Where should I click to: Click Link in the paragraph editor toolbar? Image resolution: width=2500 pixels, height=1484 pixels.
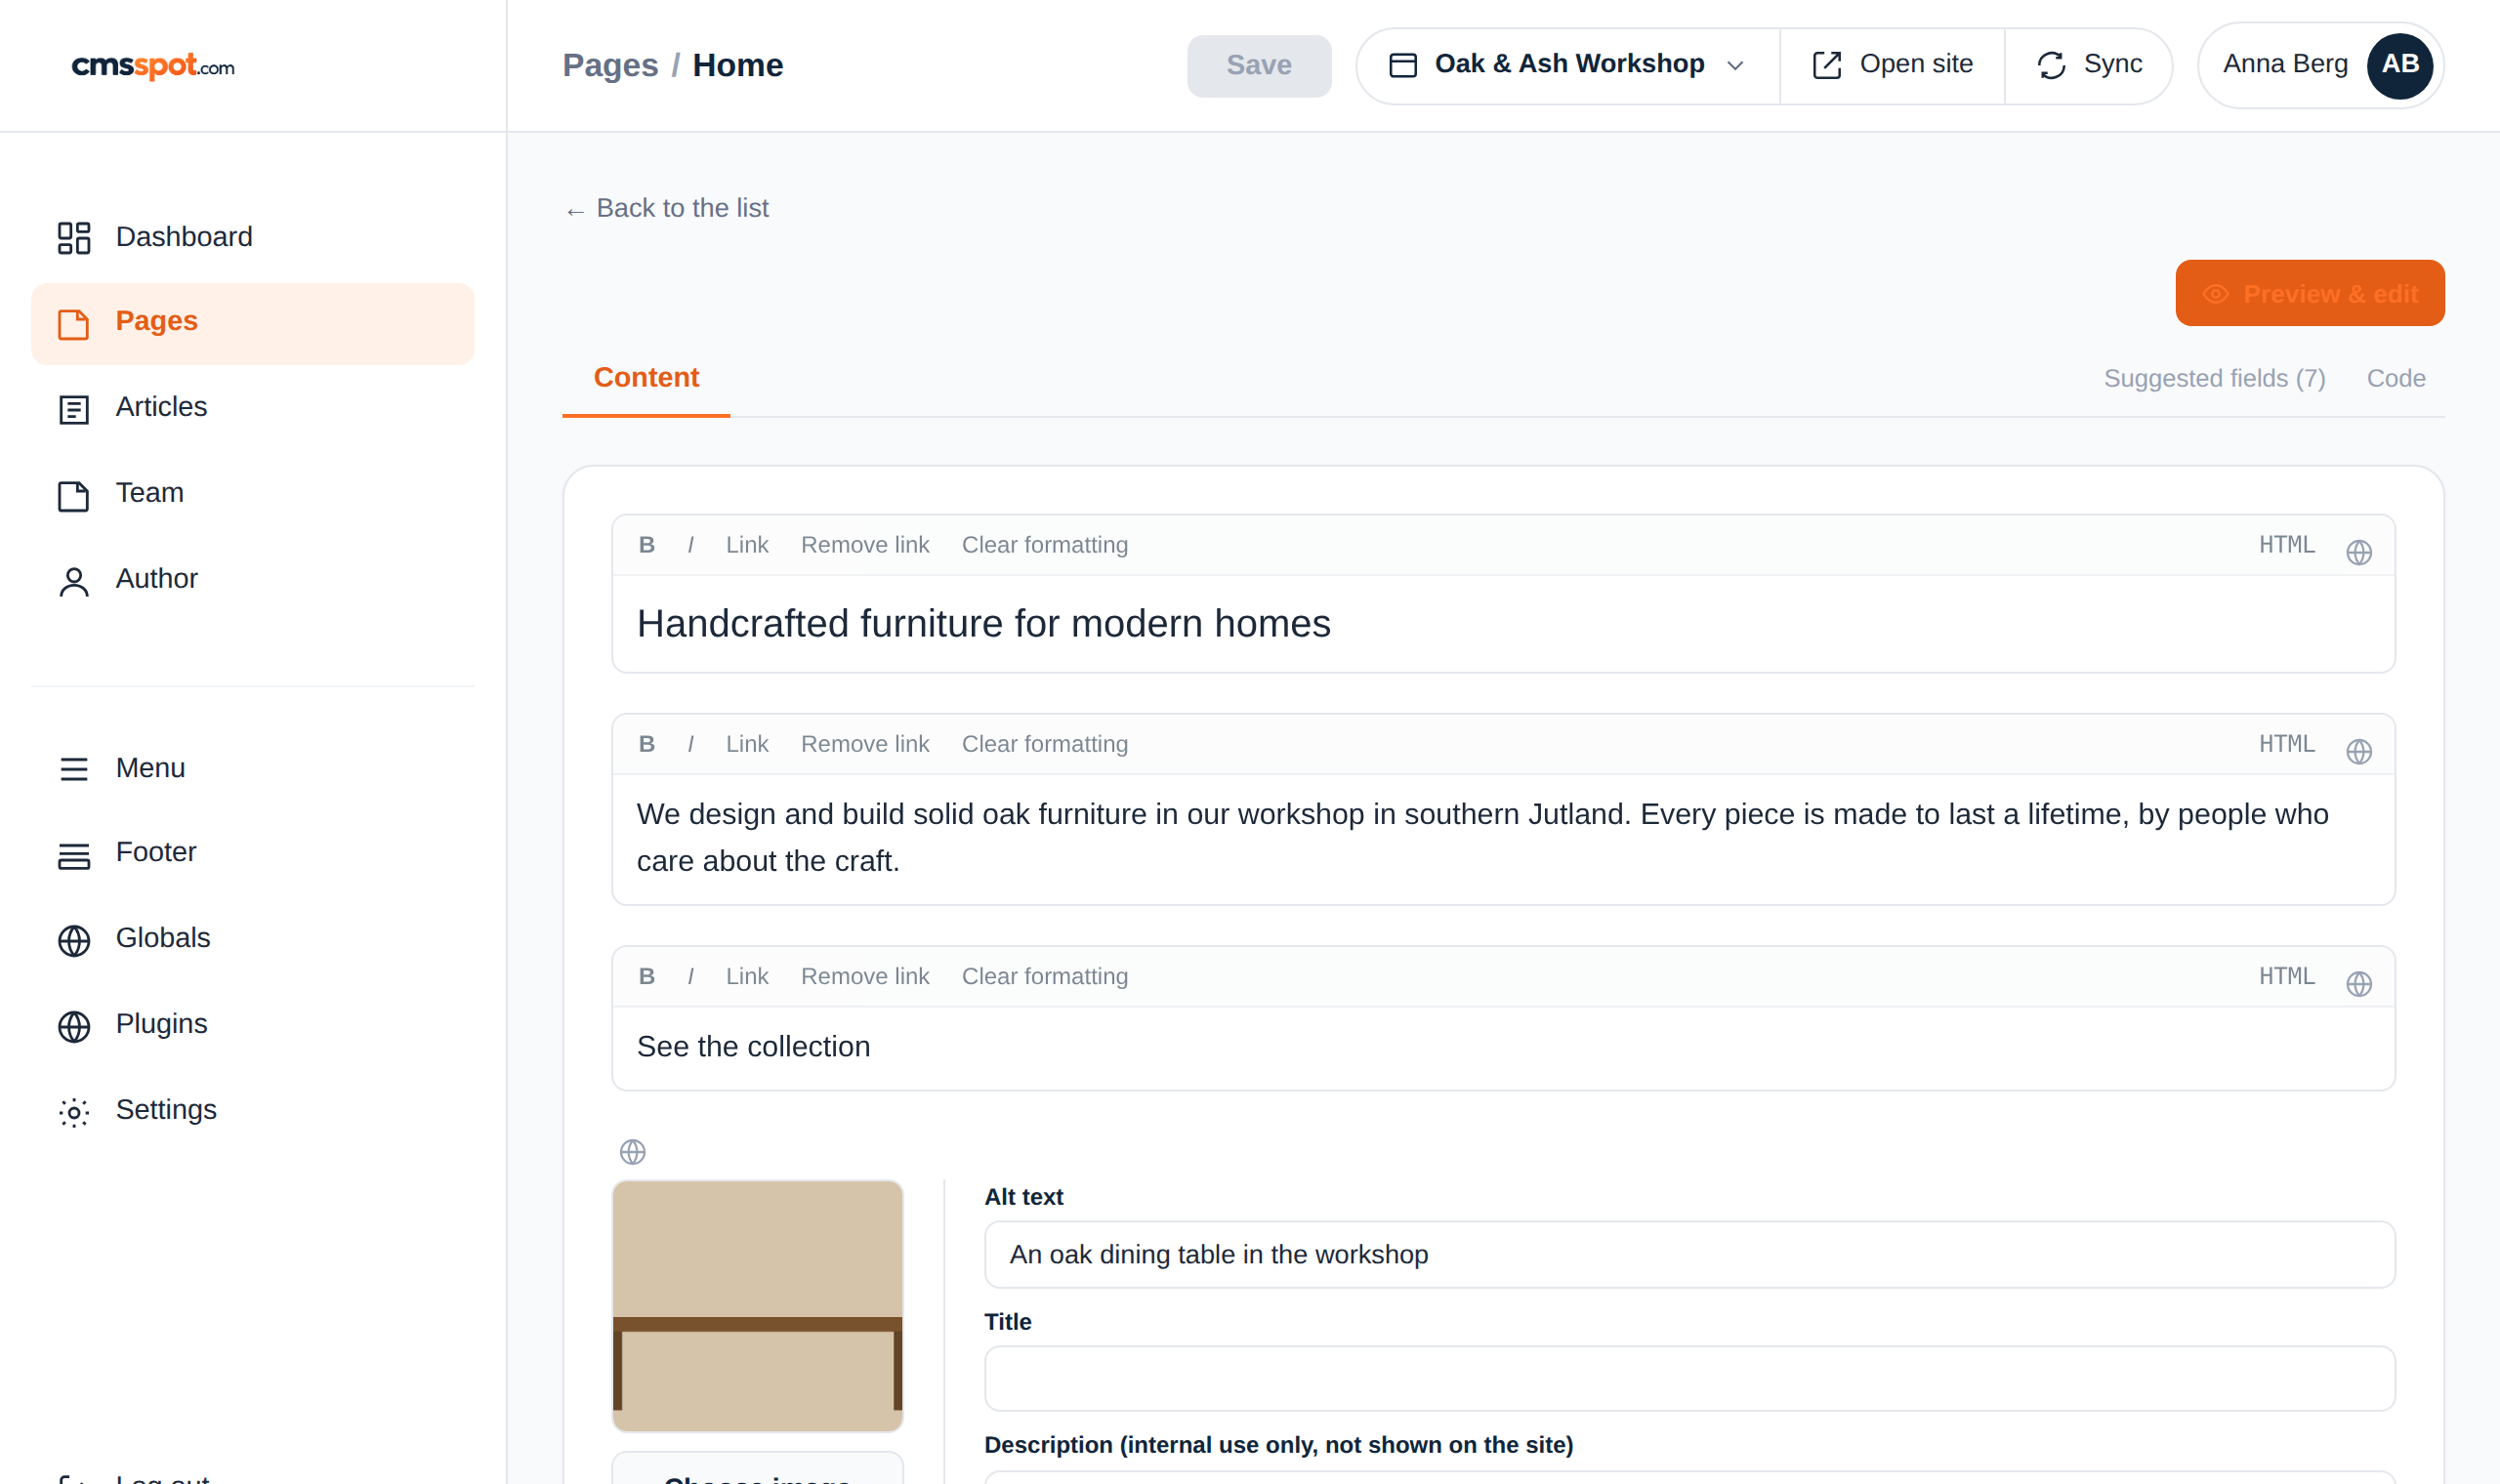point(747,744)
